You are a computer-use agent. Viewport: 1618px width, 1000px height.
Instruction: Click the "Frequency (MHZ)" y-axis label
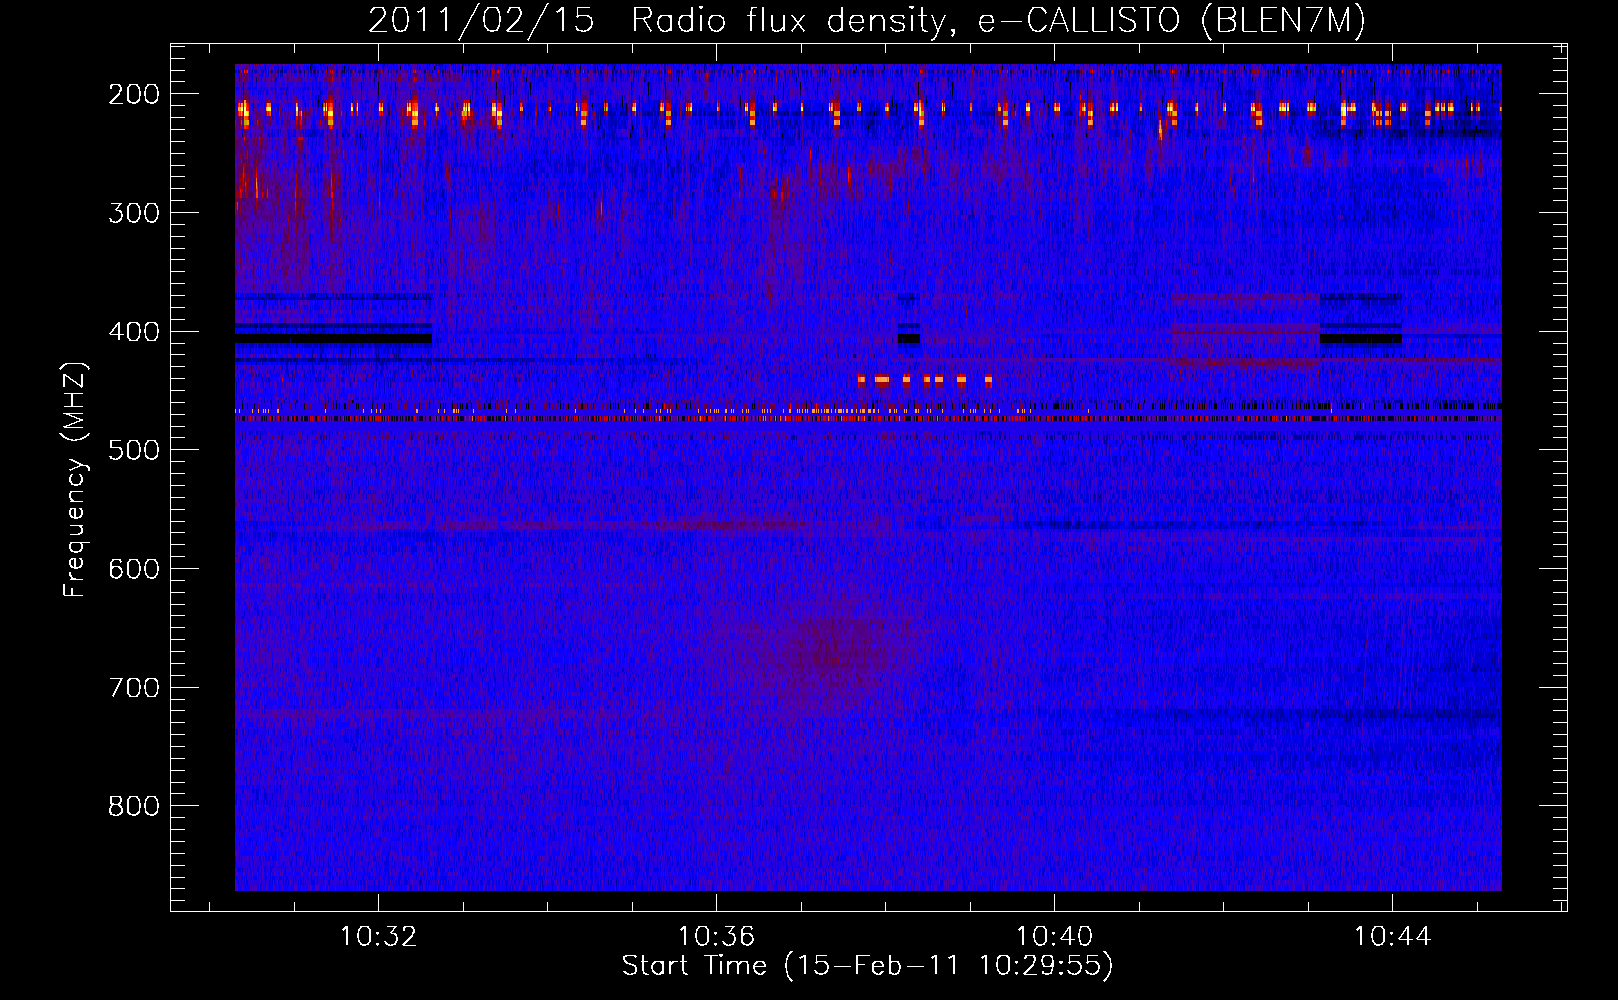pyautogui.click(x=75, y=479)
